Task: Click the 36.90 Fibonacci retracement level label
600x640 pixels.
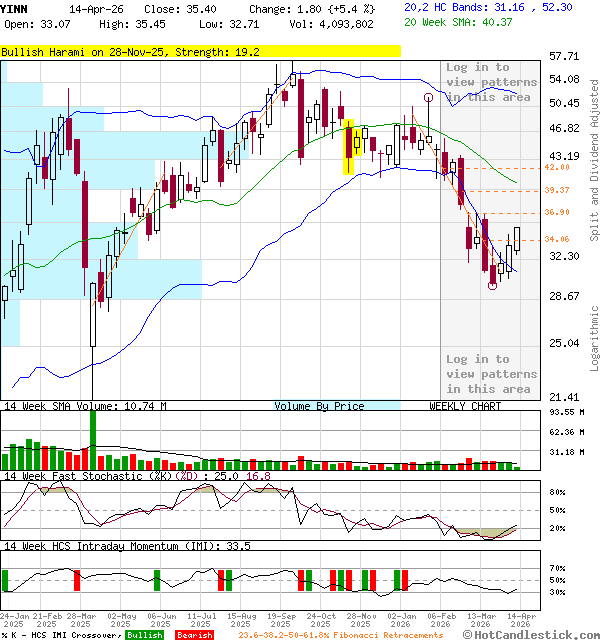Action: (x=557, y=212)
